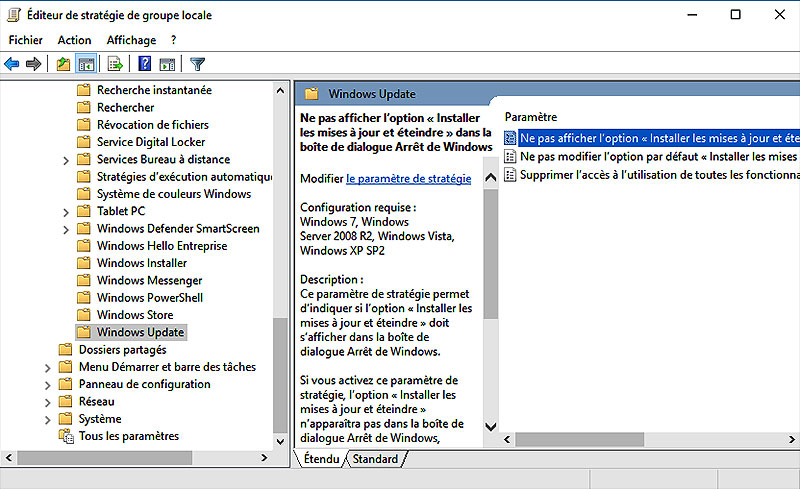Click settings list horizontal scroll right arrow
The image size is (800, 489).
[792, 439]
